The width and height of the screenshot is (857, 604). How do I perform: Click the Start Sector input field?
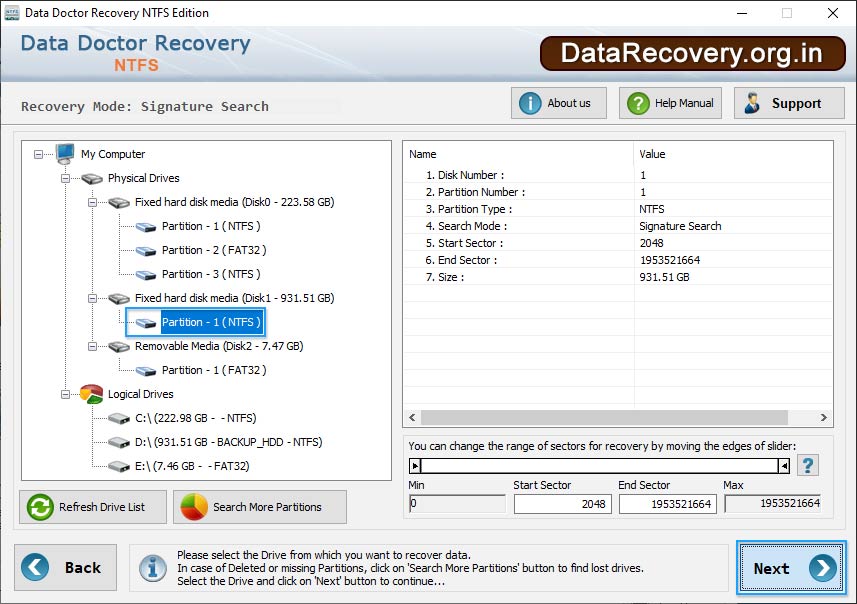[562, 504]
